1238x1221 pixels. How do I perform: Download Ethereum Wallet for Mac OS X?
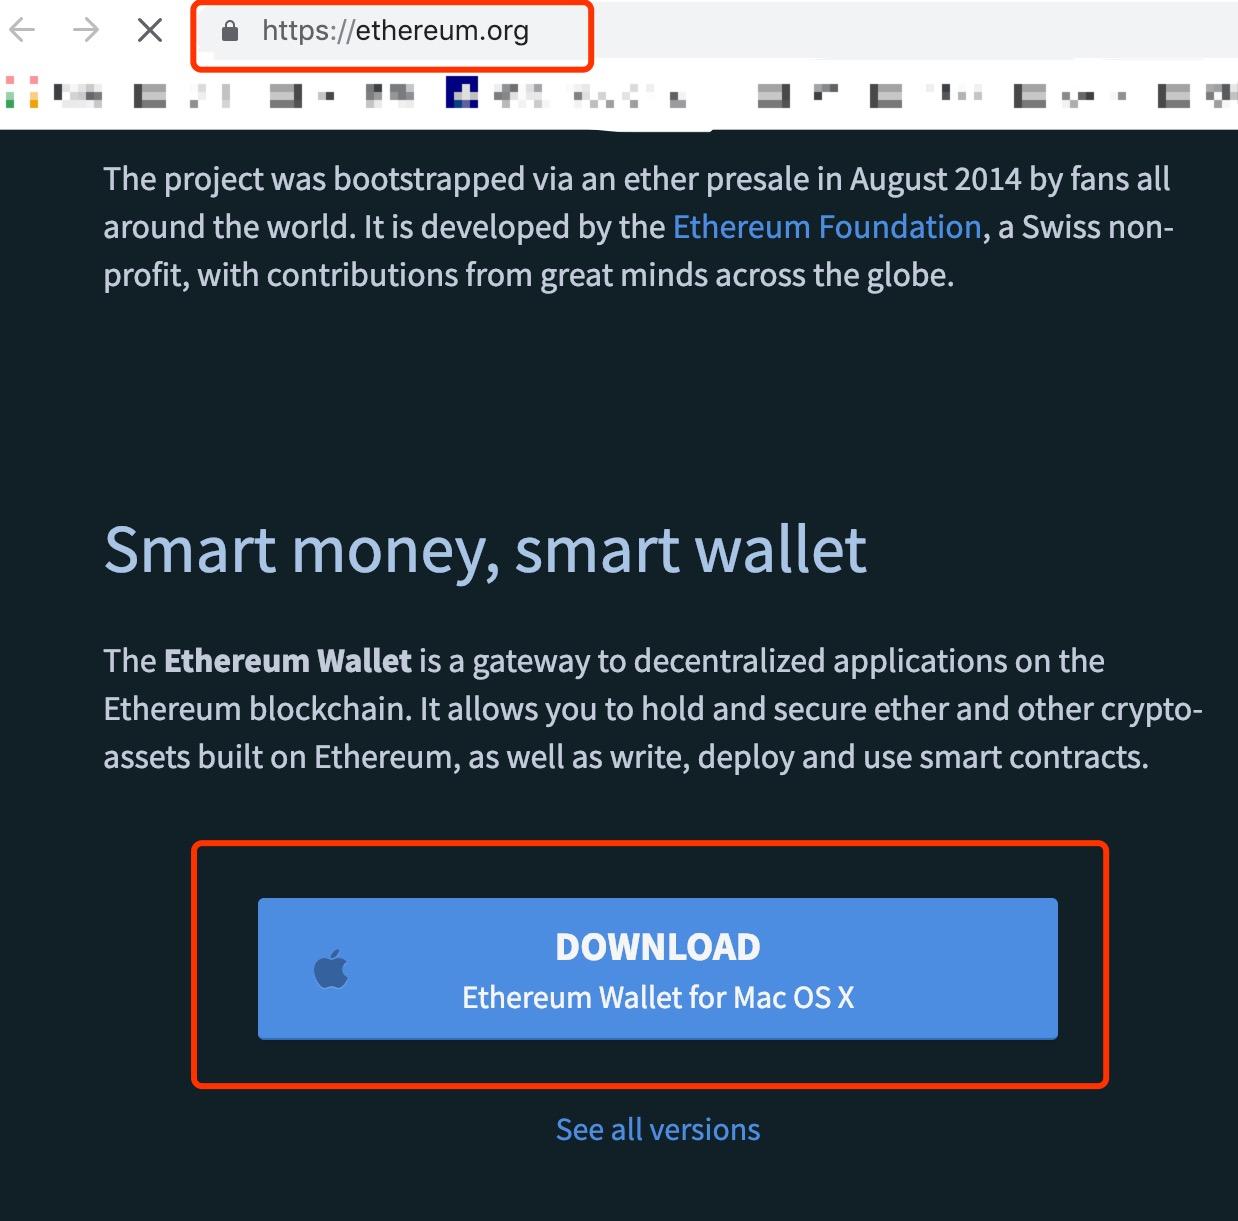click(658, 968)
